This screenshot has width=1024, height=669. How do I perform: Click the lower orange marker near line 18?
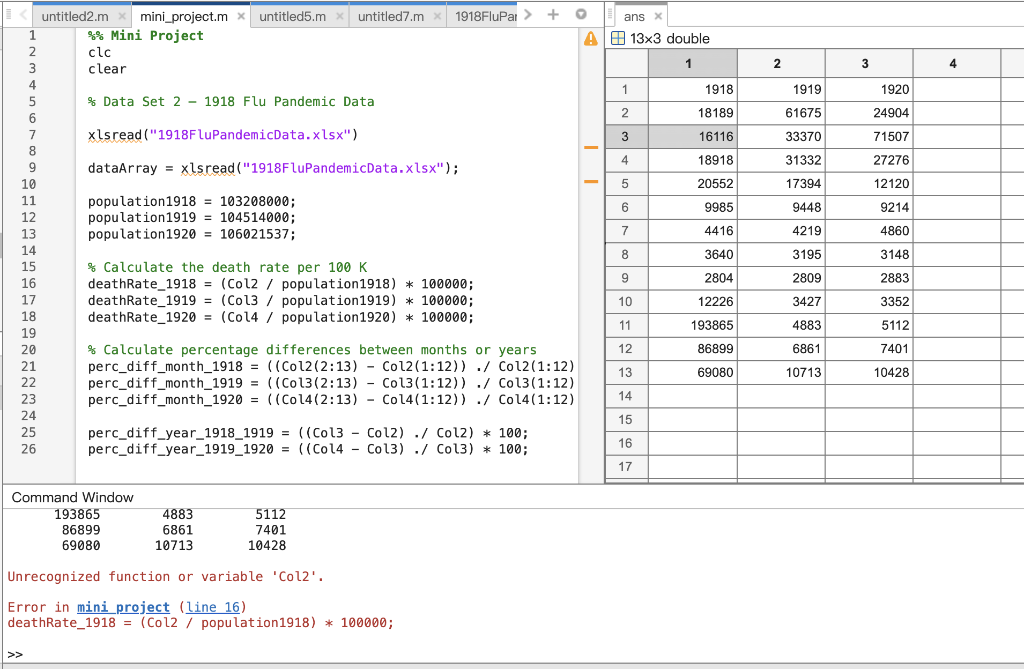point(591,182)
